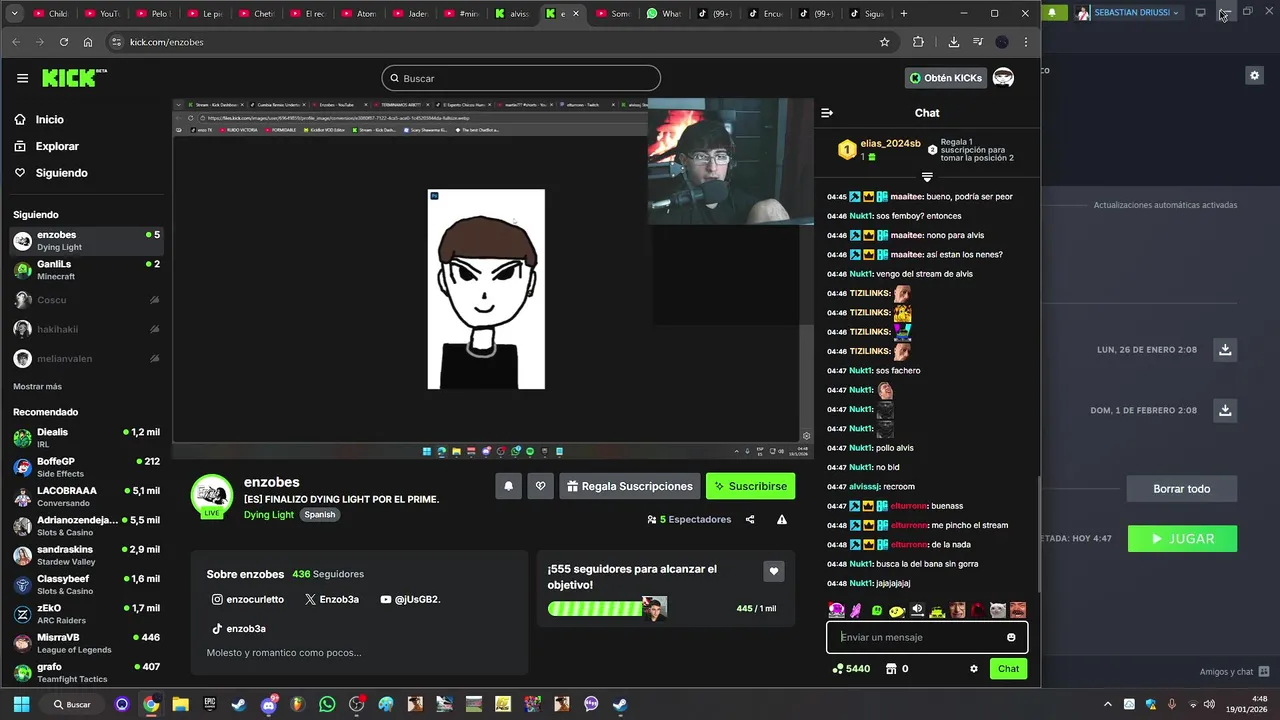
Task: Open the Chrome tab search dropdown
Action: (x=14, y=14)
